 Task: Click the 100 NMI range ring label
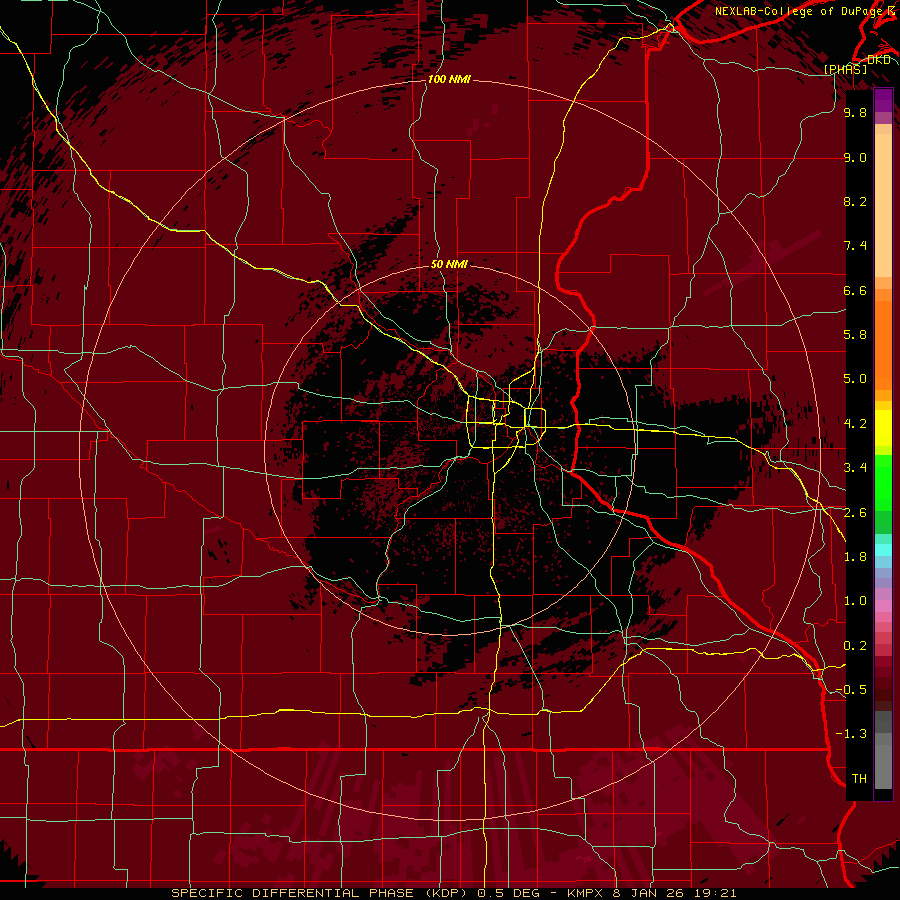pyautogui.click(x=449, y=79)
